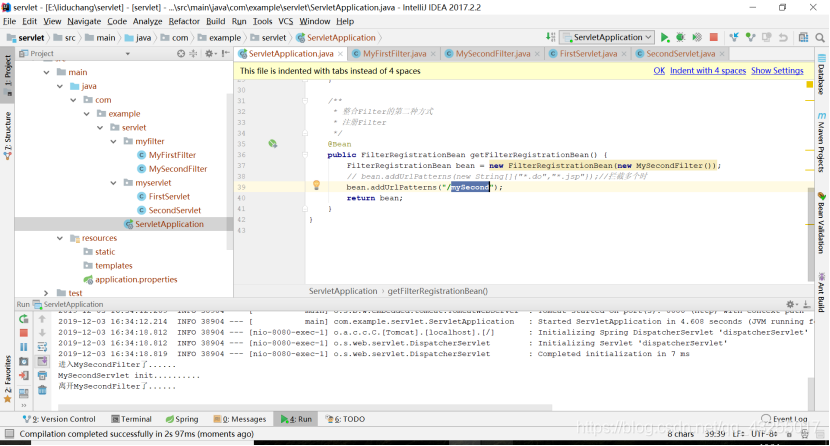Stop the running application in main toolbar
The height and width of the screenshot is (446, 830).
tap(714, 38)
